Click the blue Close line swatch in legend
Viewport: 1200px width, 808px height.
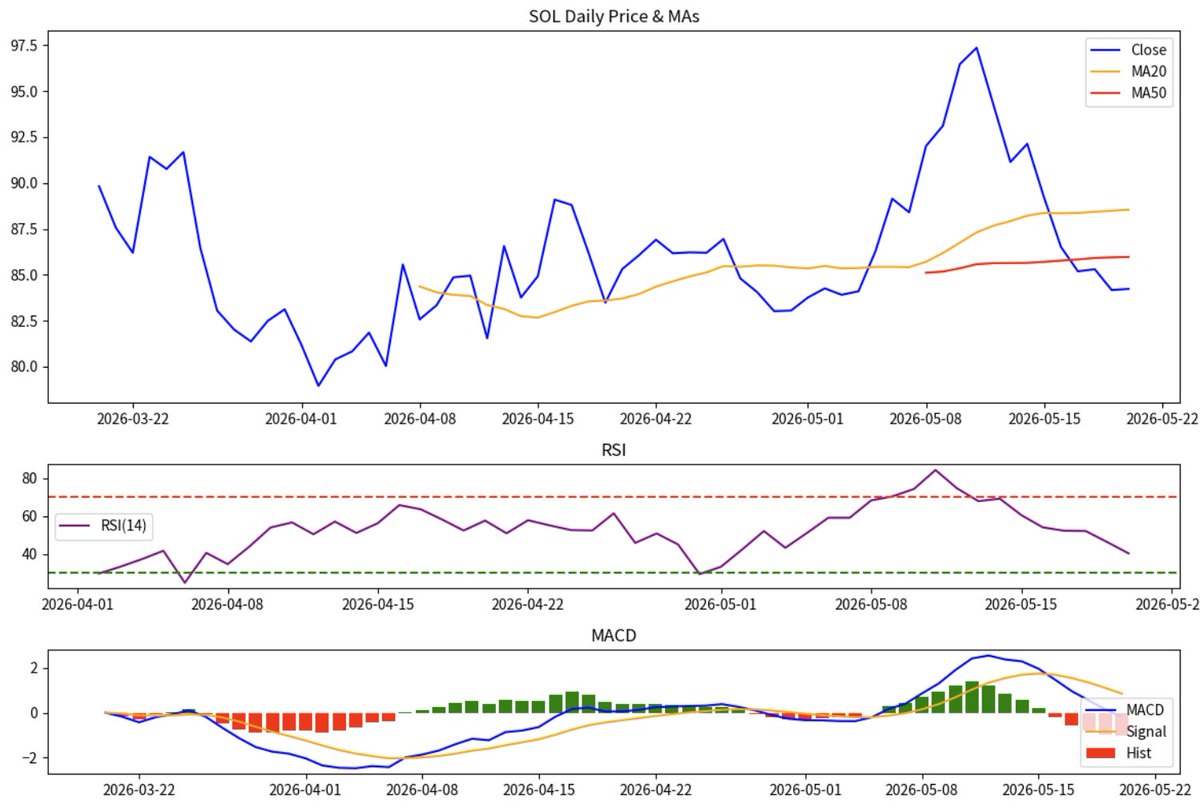pos(1105,50)
